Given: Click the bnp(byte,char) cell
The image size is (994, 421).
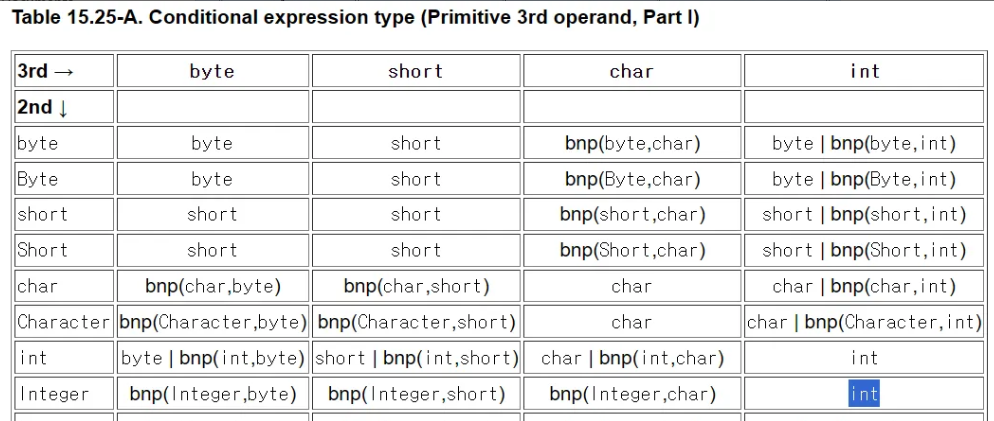Looking at the screenshot, I should [631, 143].
